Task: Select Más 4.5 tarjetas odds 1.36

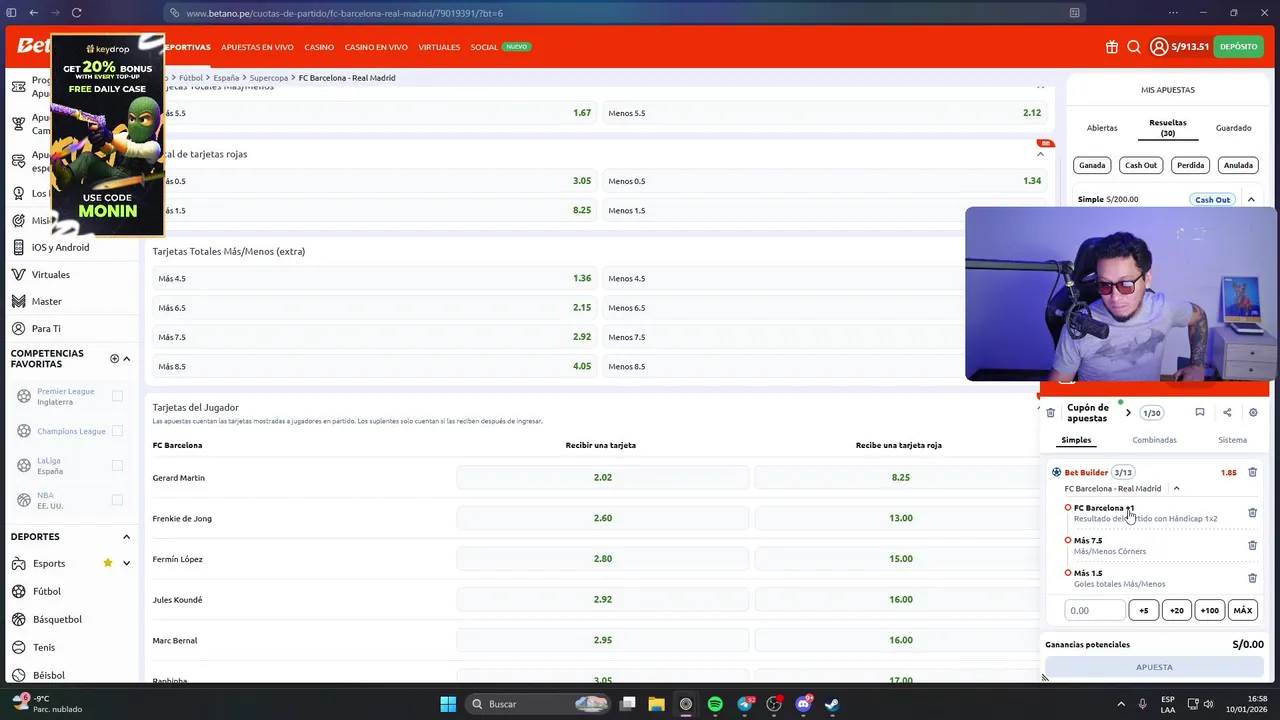Action: (373, 278)
